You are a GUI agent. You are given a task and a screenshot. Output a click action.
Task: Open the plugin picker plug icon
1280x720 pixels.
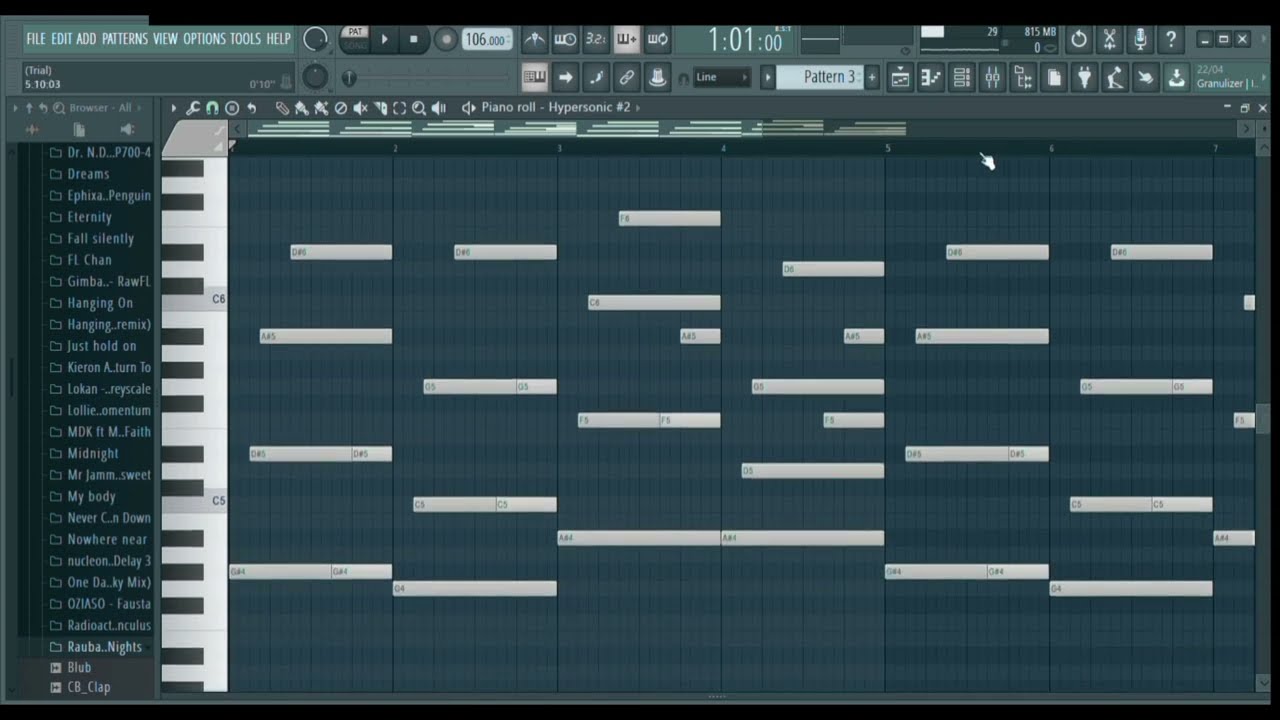(1084, 77)
